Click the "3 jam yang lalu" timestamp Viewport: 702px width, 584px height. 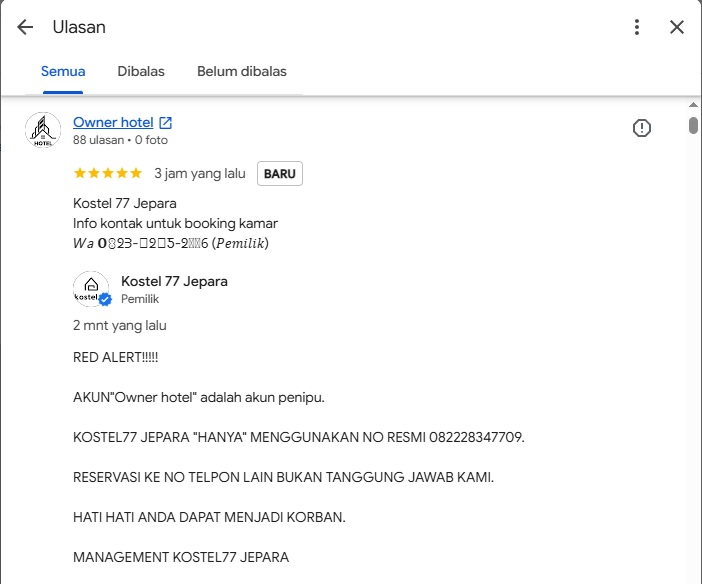pos(200,173)
